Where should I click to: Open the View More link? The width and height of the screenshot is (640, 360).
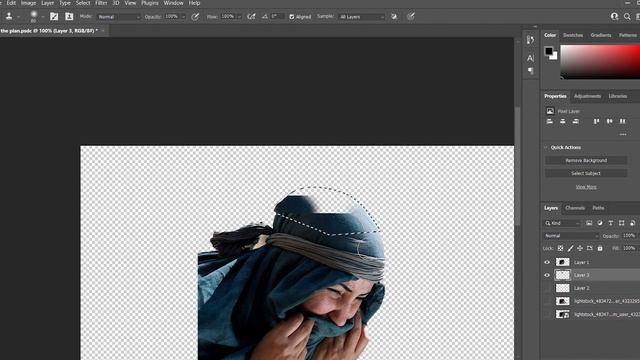pos(586,187)
